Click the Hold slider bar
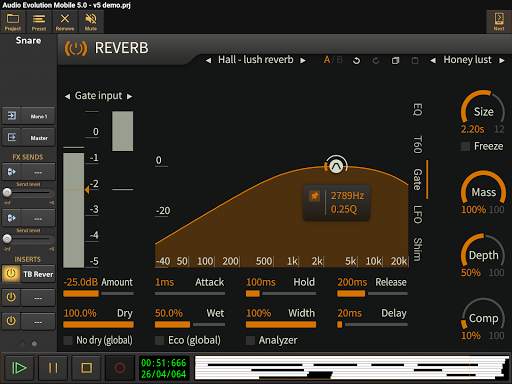 click(x=281, y=294)
